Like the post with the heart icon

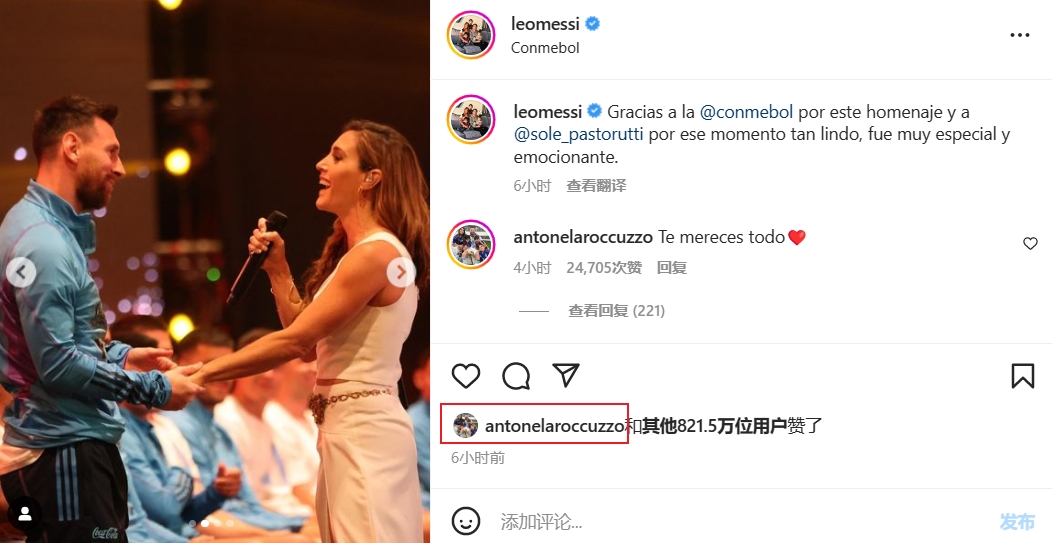[x=466, y=376]
